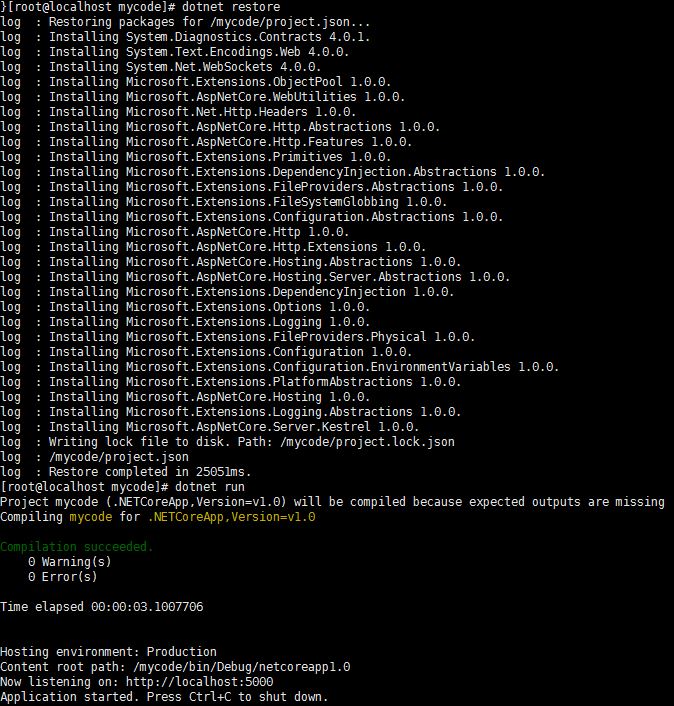Click '/mycode/project.lock.json' path text

[x=367, y=442]
